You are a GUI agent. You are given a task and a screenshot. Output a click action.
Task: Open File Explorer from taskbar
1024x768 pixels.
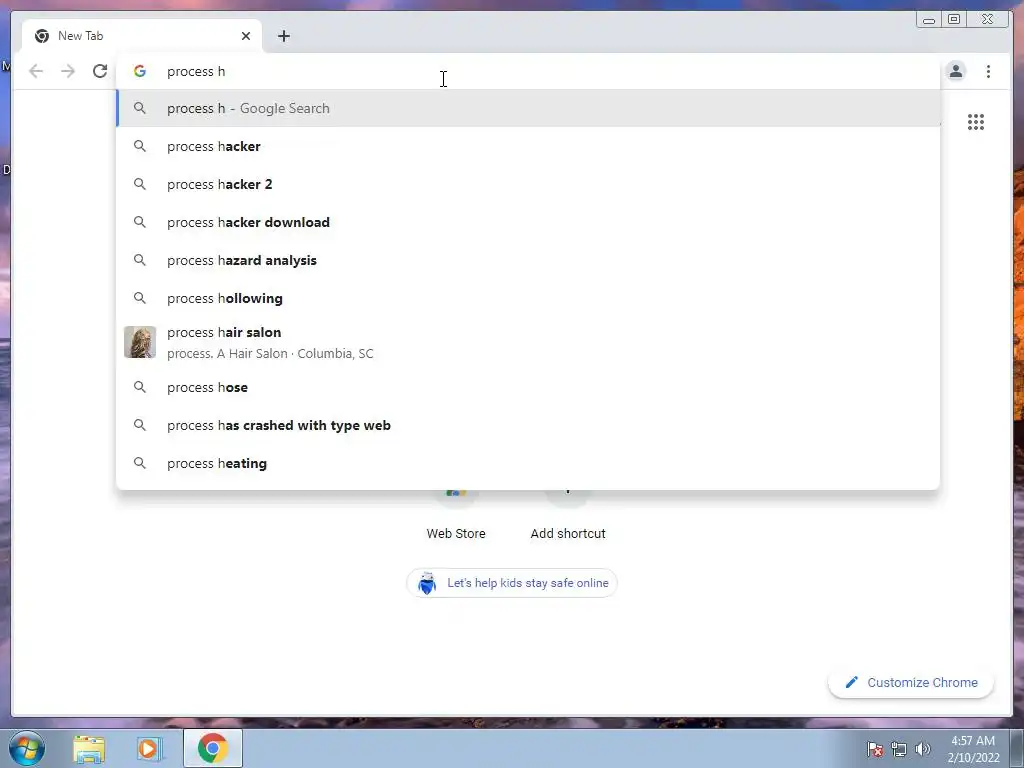(89, 748)
